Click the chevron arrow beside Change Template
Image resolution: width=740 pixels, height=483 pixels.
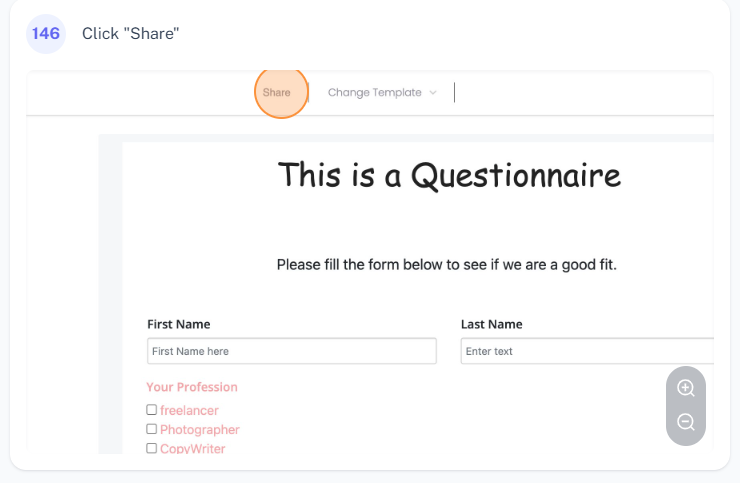(x=433, y=93)
